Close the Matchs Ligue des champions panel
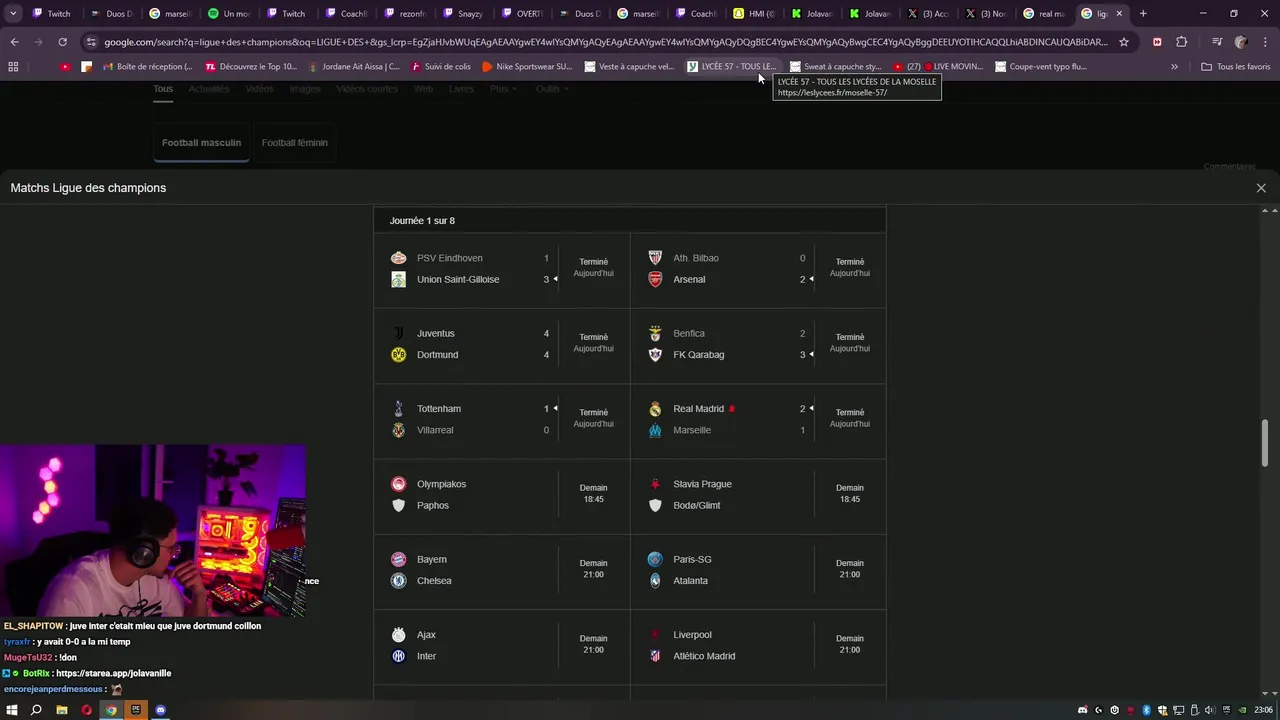The image size is (1280, 720). tap(1261, 188)
